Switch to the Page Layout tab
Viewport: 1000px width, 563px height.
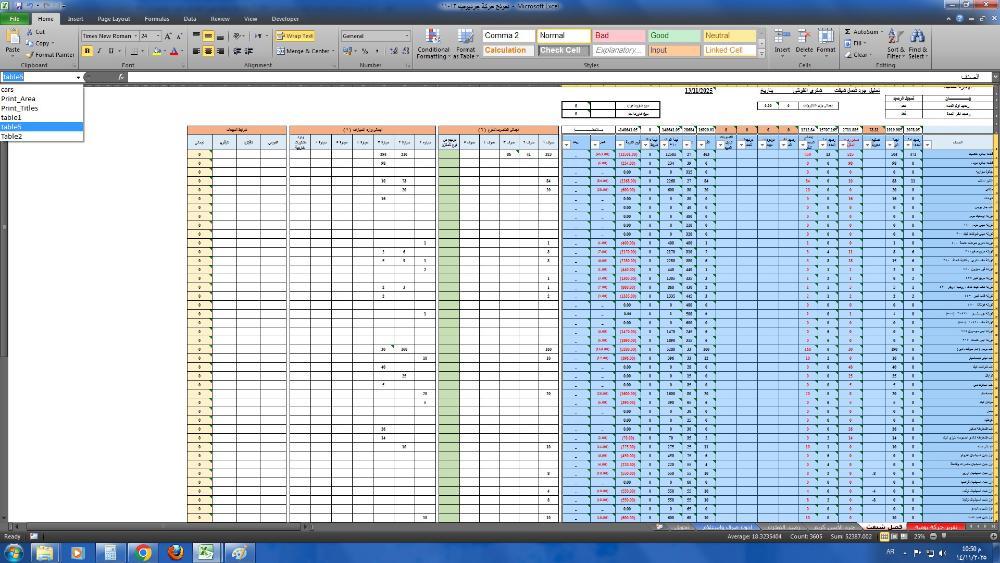114,19
